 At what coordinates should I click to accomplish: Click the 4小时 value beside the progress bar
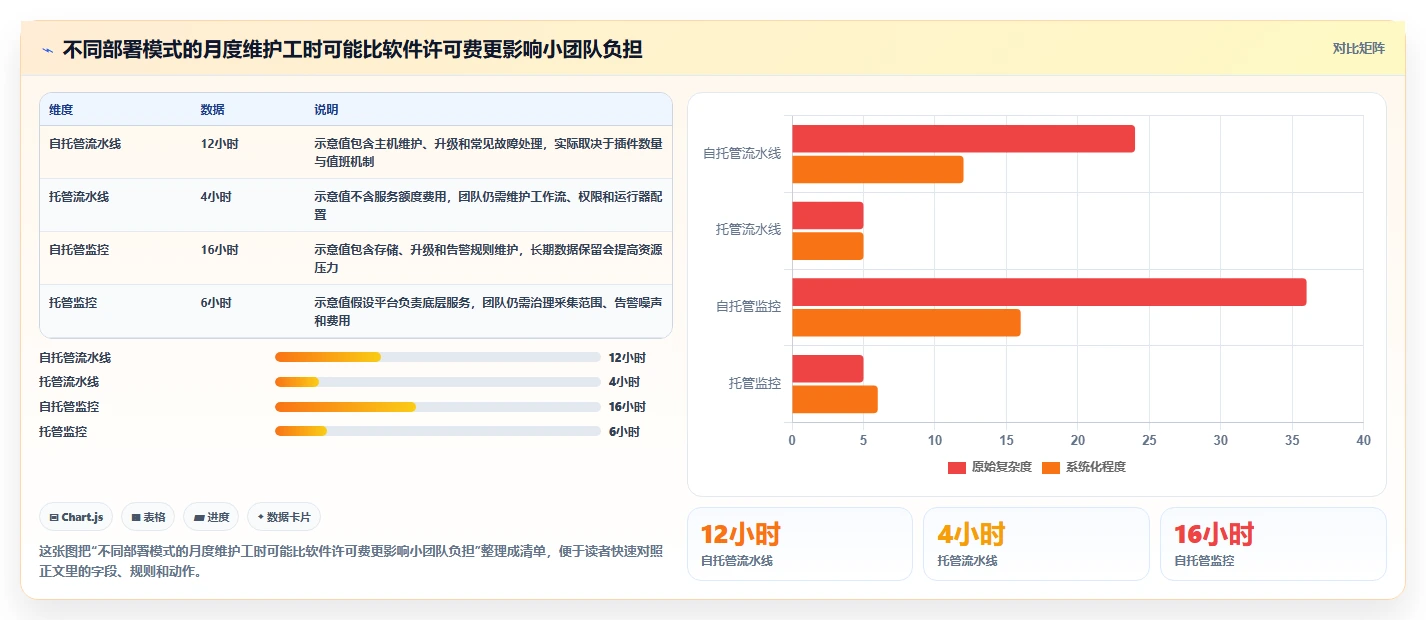click(624, 382)
